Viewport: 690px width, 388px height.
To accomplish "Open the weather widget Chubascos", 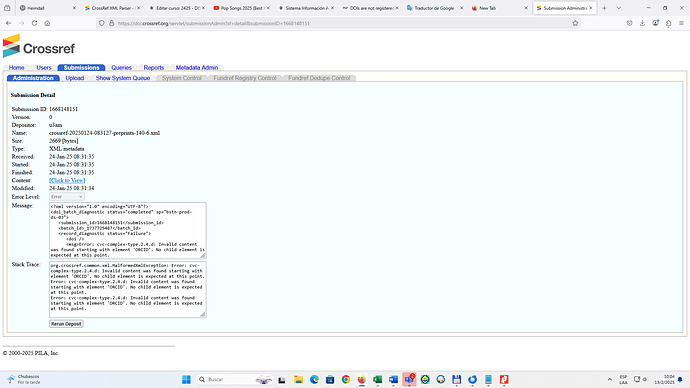I will [x=24, y=379].
